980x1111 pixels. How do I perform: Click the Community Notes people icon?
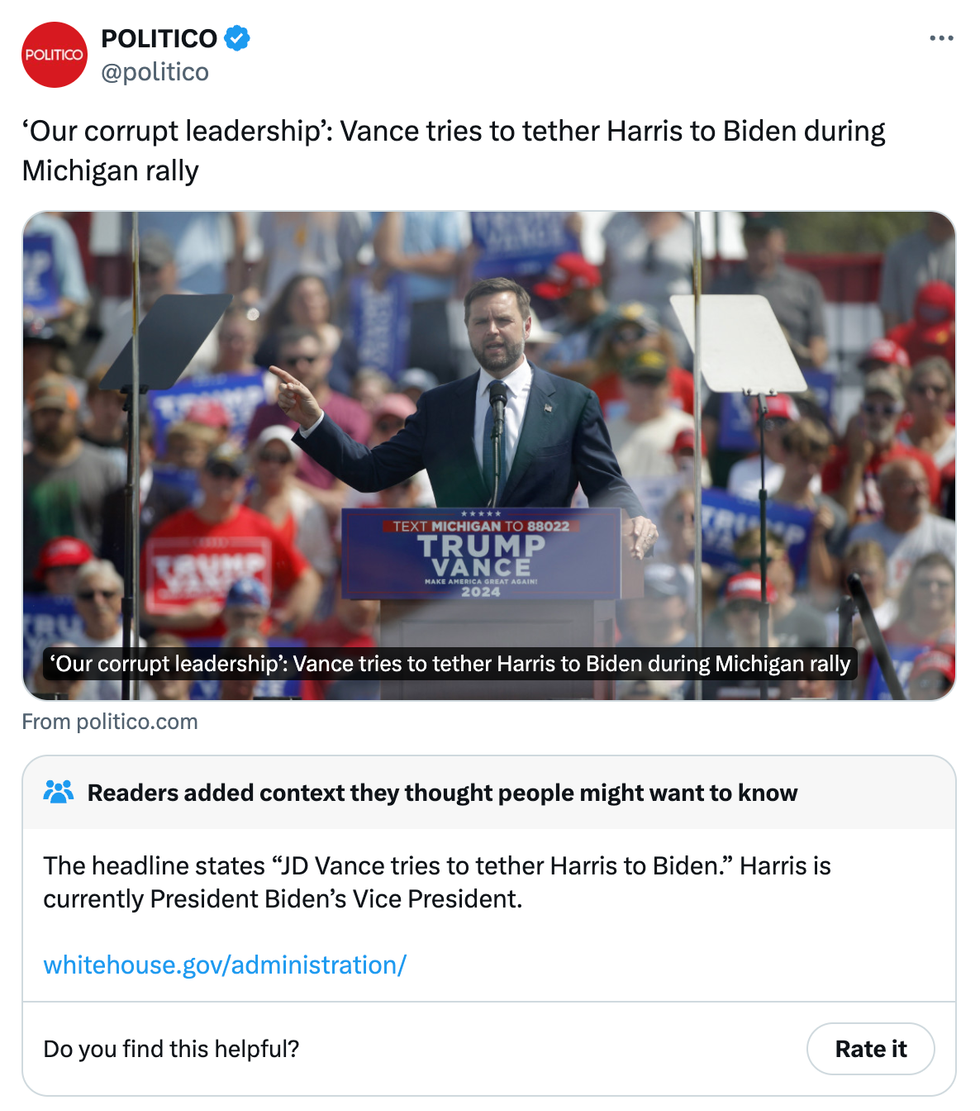(59, 793)
